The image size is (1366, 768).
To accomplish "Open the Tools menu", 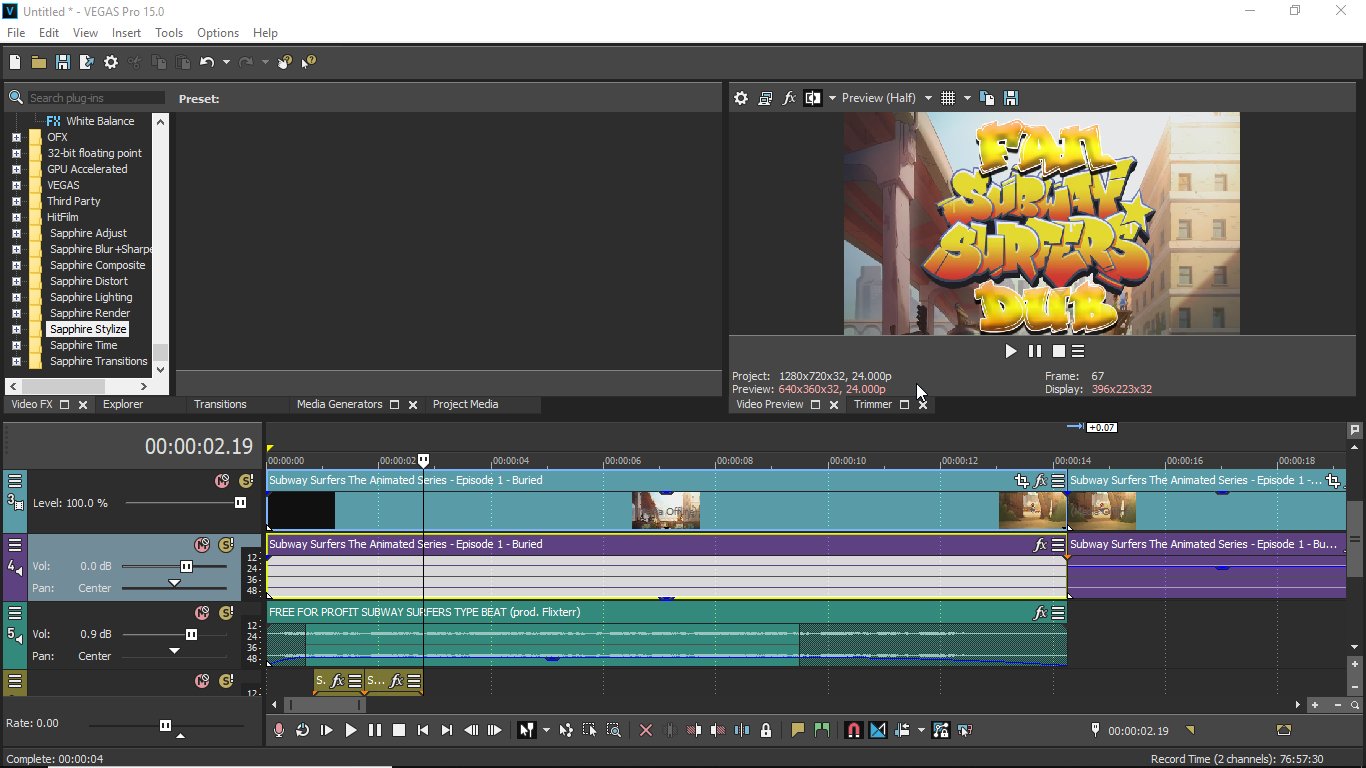I will point(169,33).
